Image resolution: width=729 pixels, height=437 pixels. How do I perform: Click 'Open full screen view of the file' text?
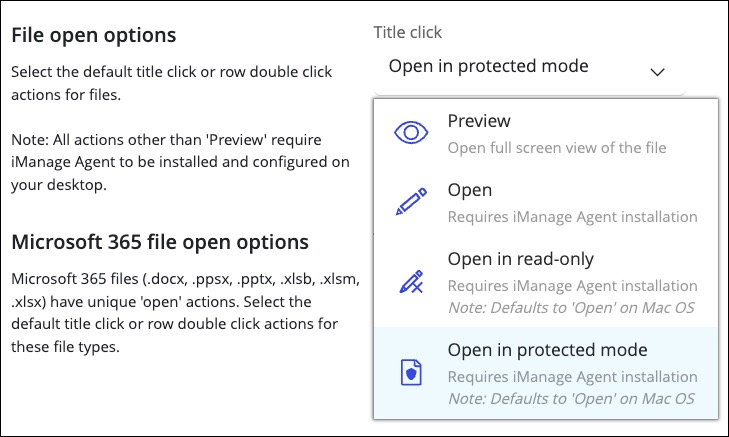tap(557, 148)
